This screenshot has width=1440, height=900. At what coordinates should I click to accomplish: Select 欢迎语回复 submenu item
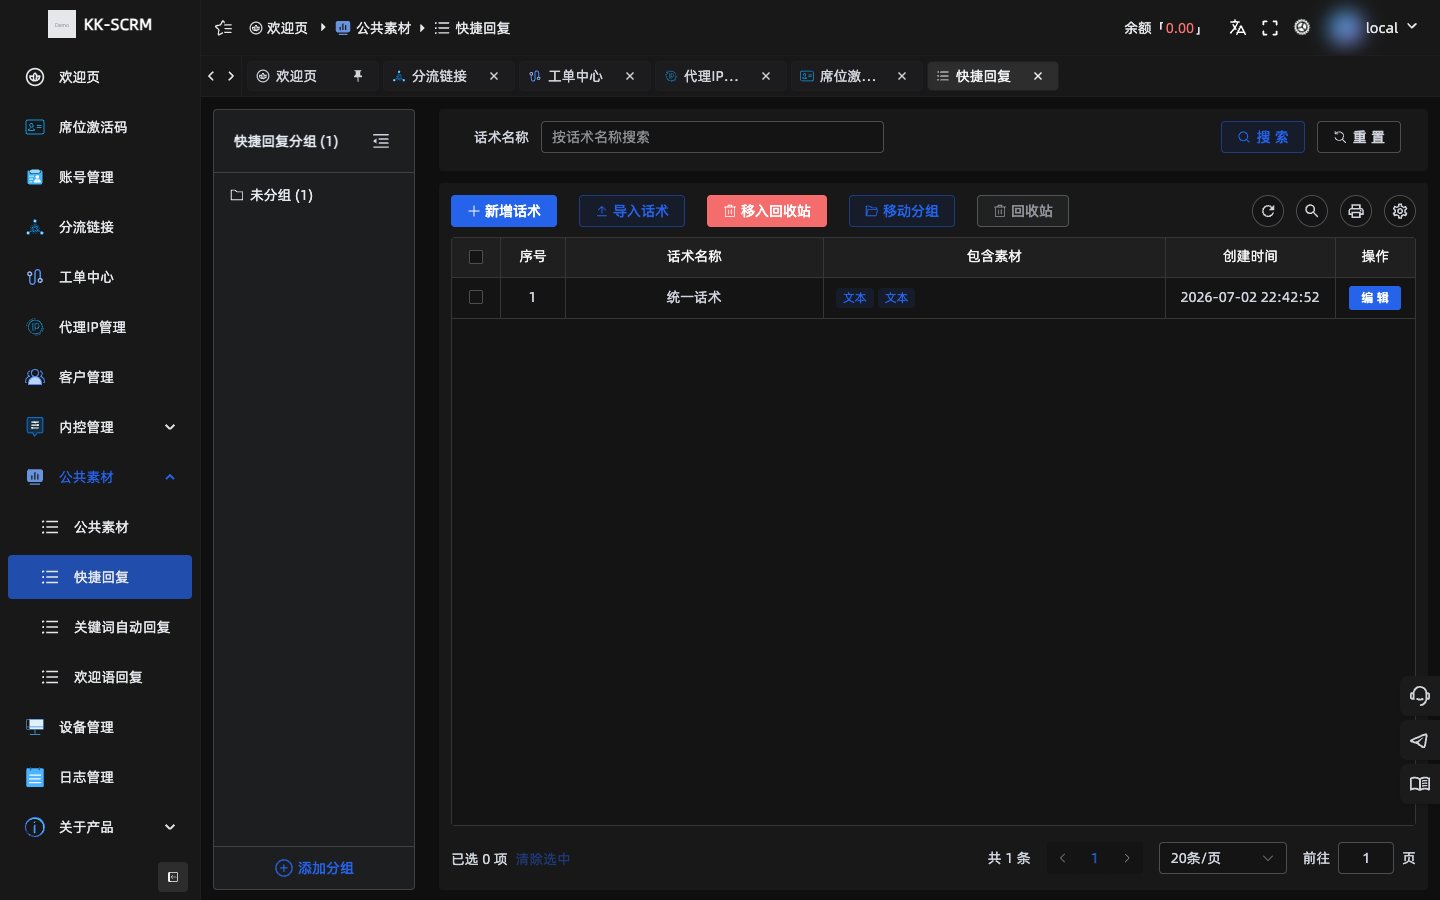[x=100, y=677]
